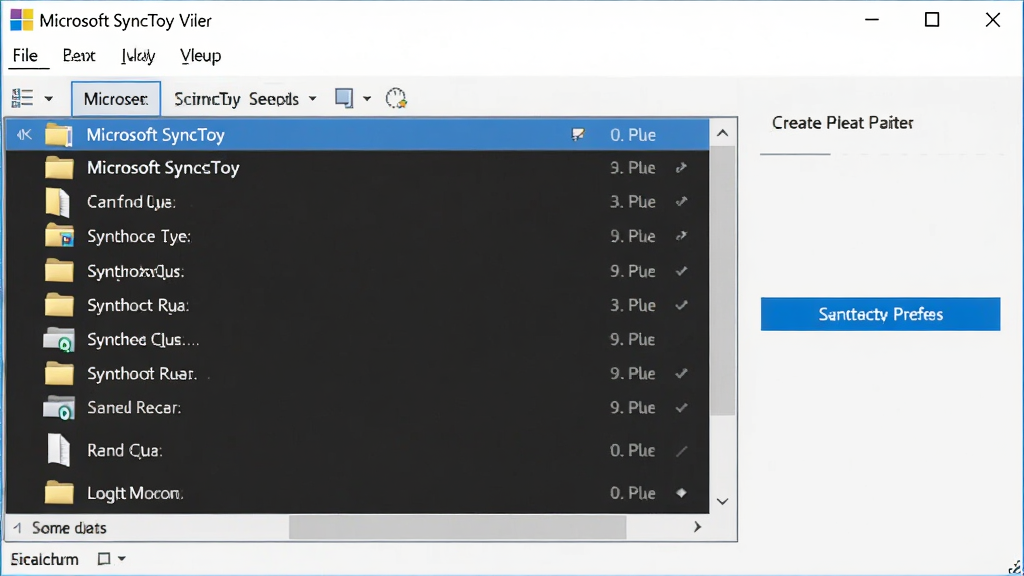Viewport: 1024px width, 576px height.
Task: Toggle arrow mark on Synthoce Tye row
Action: click(681, 236)
